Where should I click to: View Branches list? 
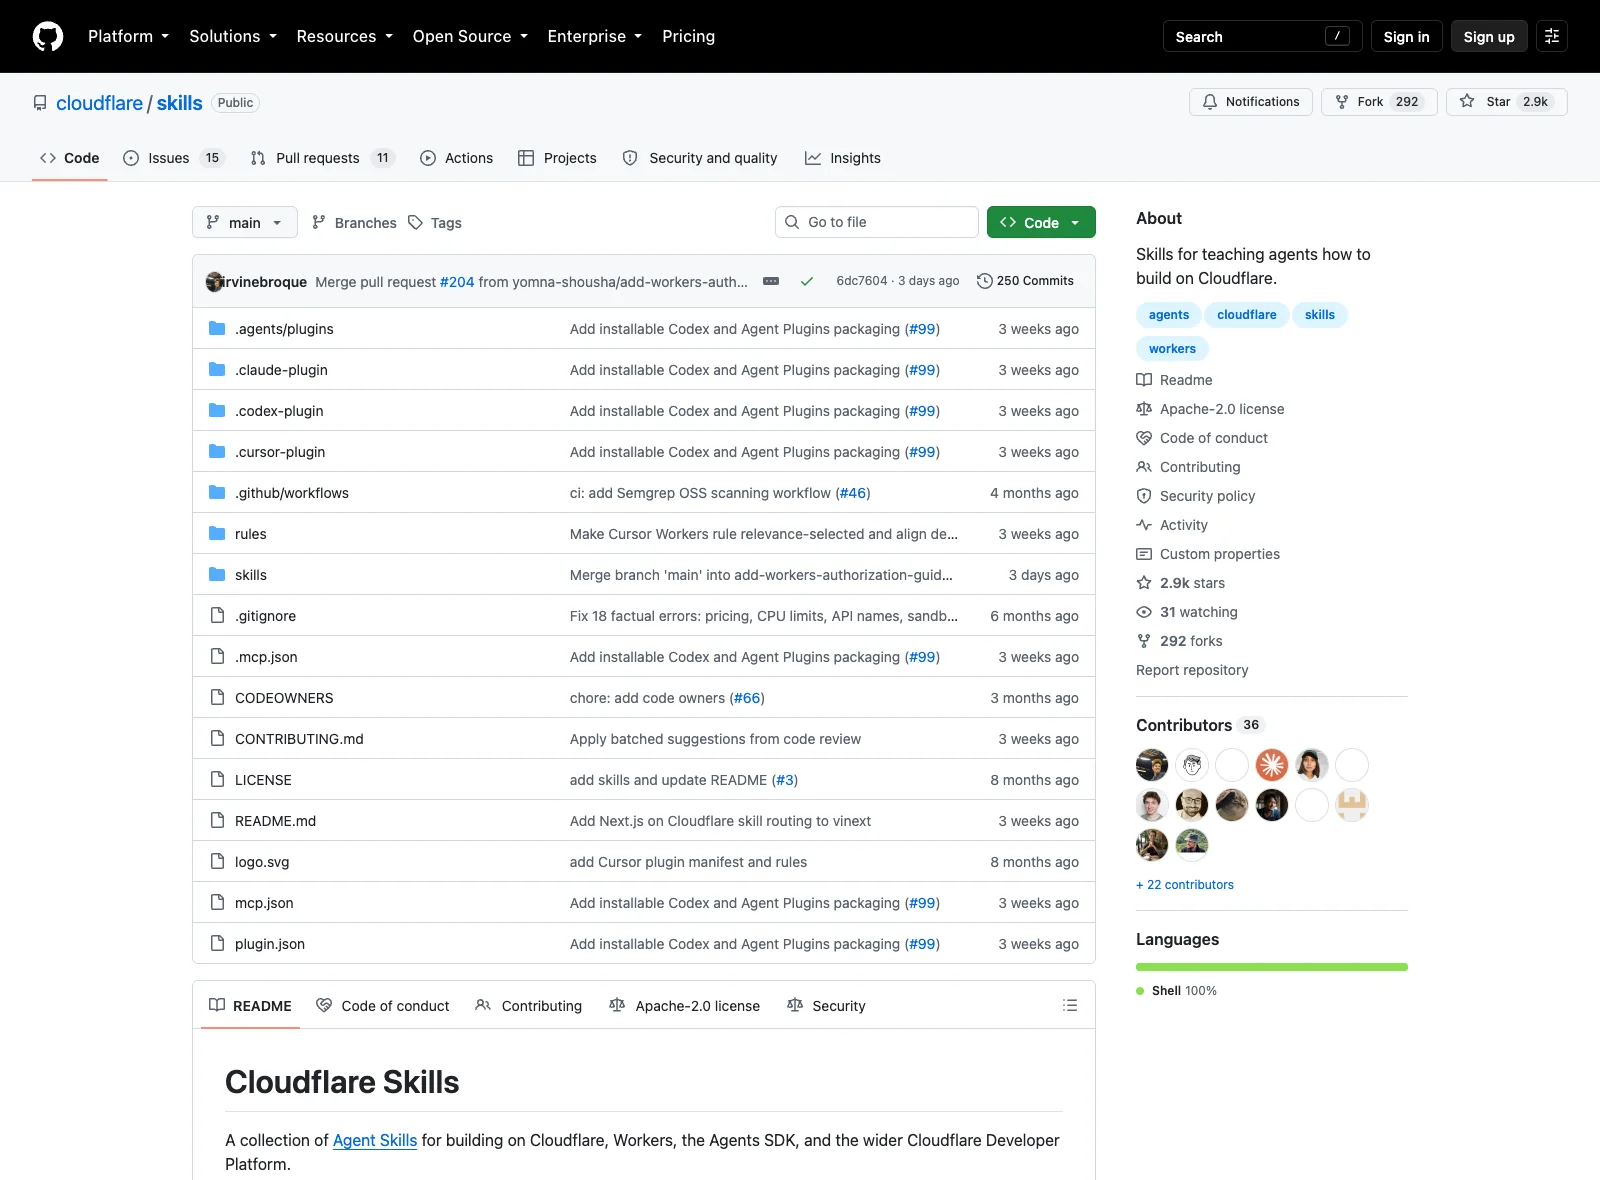(x=354, y=222)
